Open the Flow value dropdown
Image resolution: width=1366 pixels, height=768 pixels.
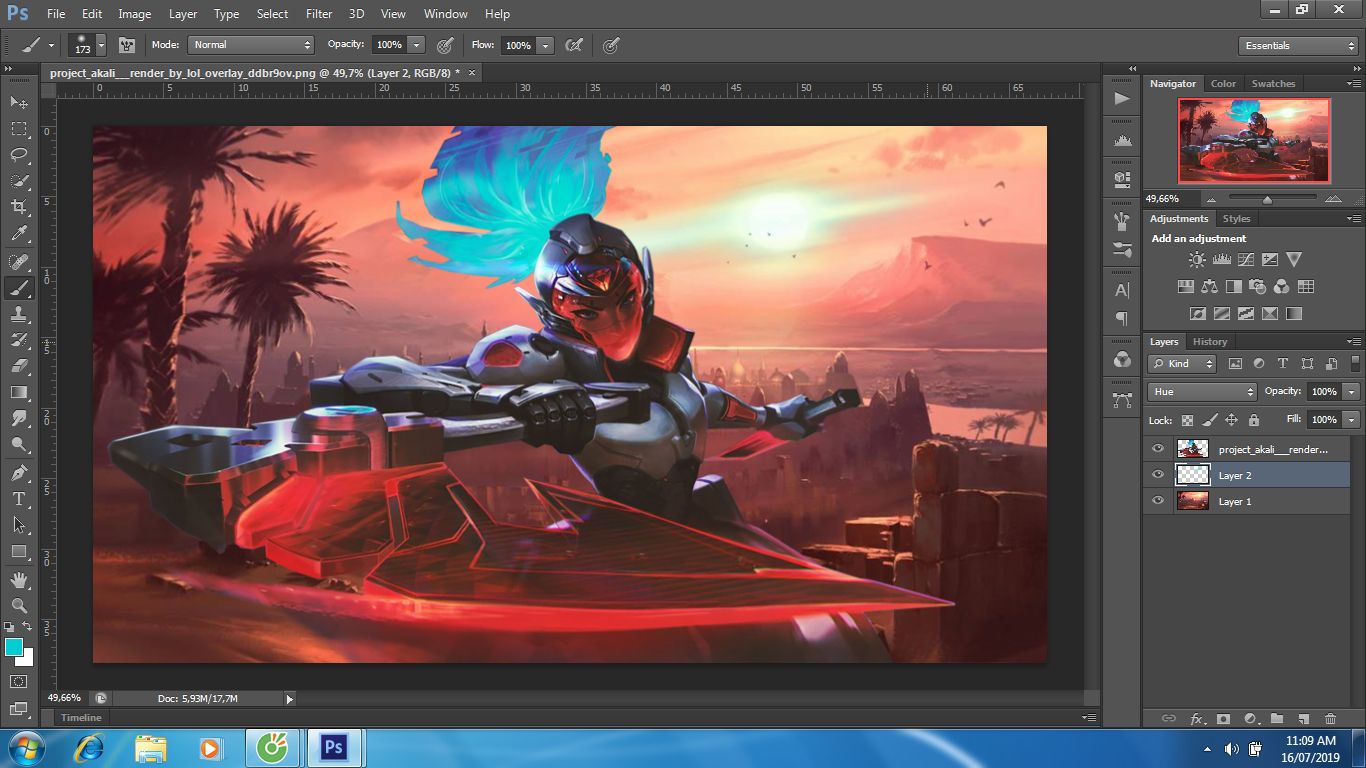click(545, 45)
